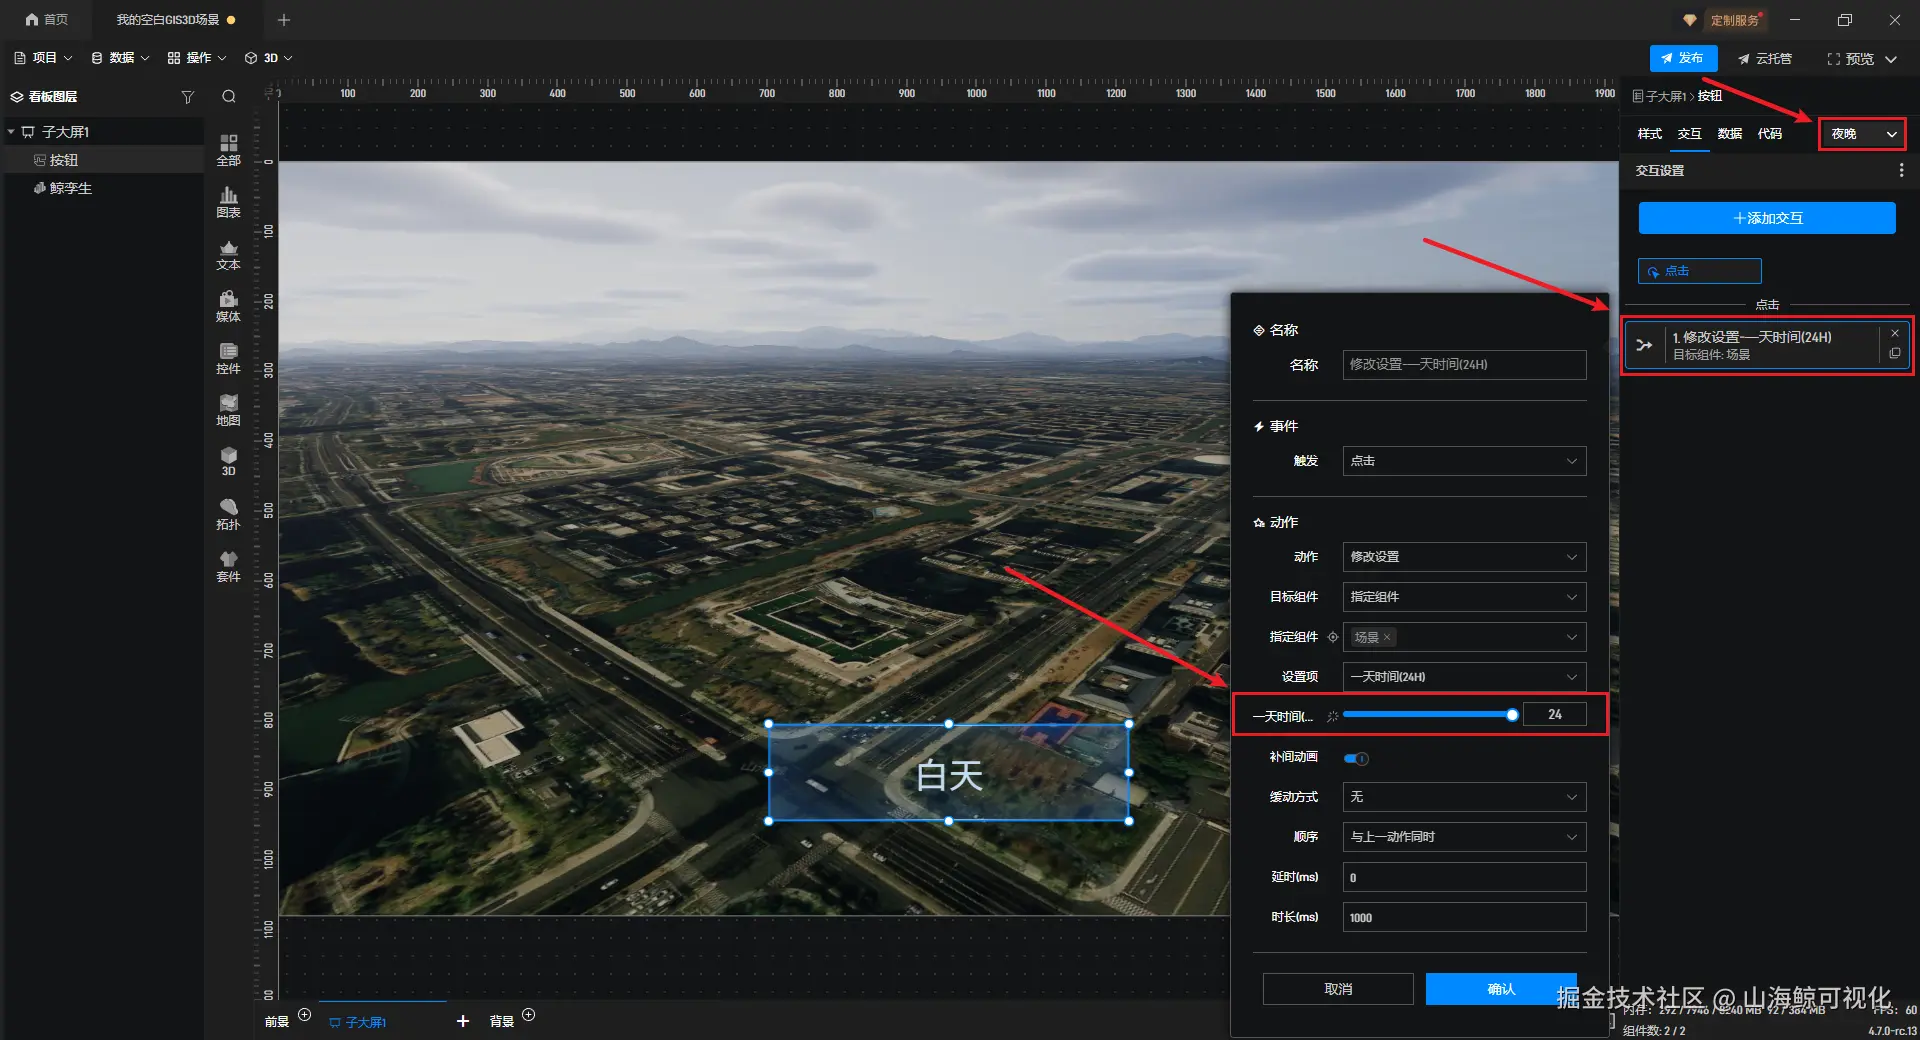The image size is (1920, 1040).
Task: Open the 交互设置 more options menu
Action: [1901, 171]
